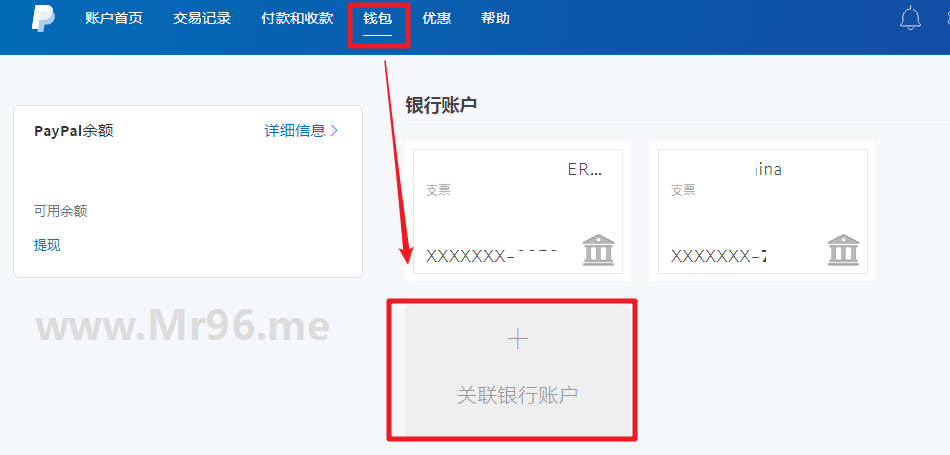Click the 关联银行账户 button label
This screenshot has width=950, height=455.
pyautogui.click(x=517, y=395)
